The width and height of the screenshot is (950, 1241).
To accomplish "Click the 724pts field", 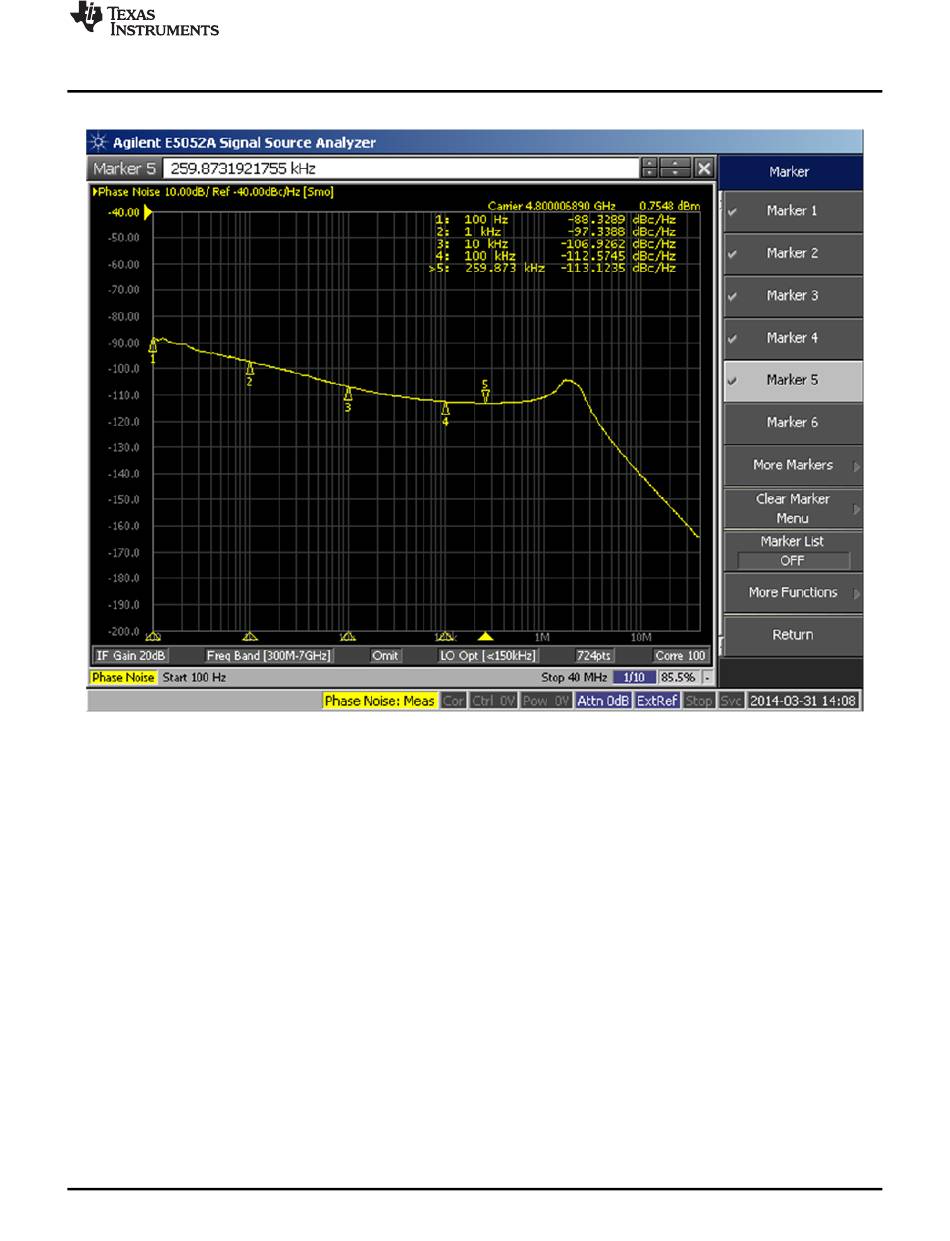I will pyautogui.click(x=594, y=656).
